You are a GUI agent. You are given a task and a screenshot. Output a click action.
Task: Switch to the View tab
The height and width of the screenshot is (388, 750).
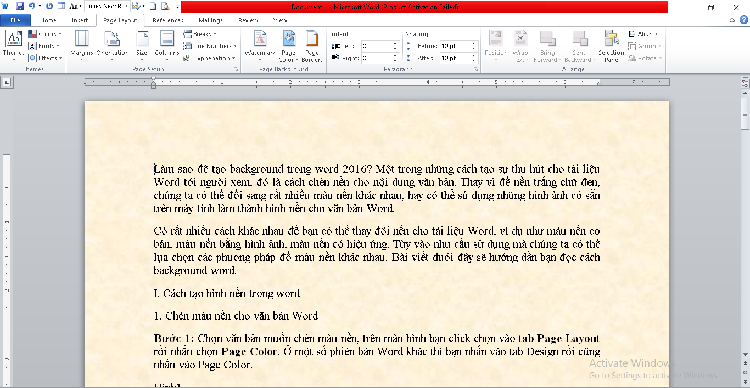tap(279, 20)
